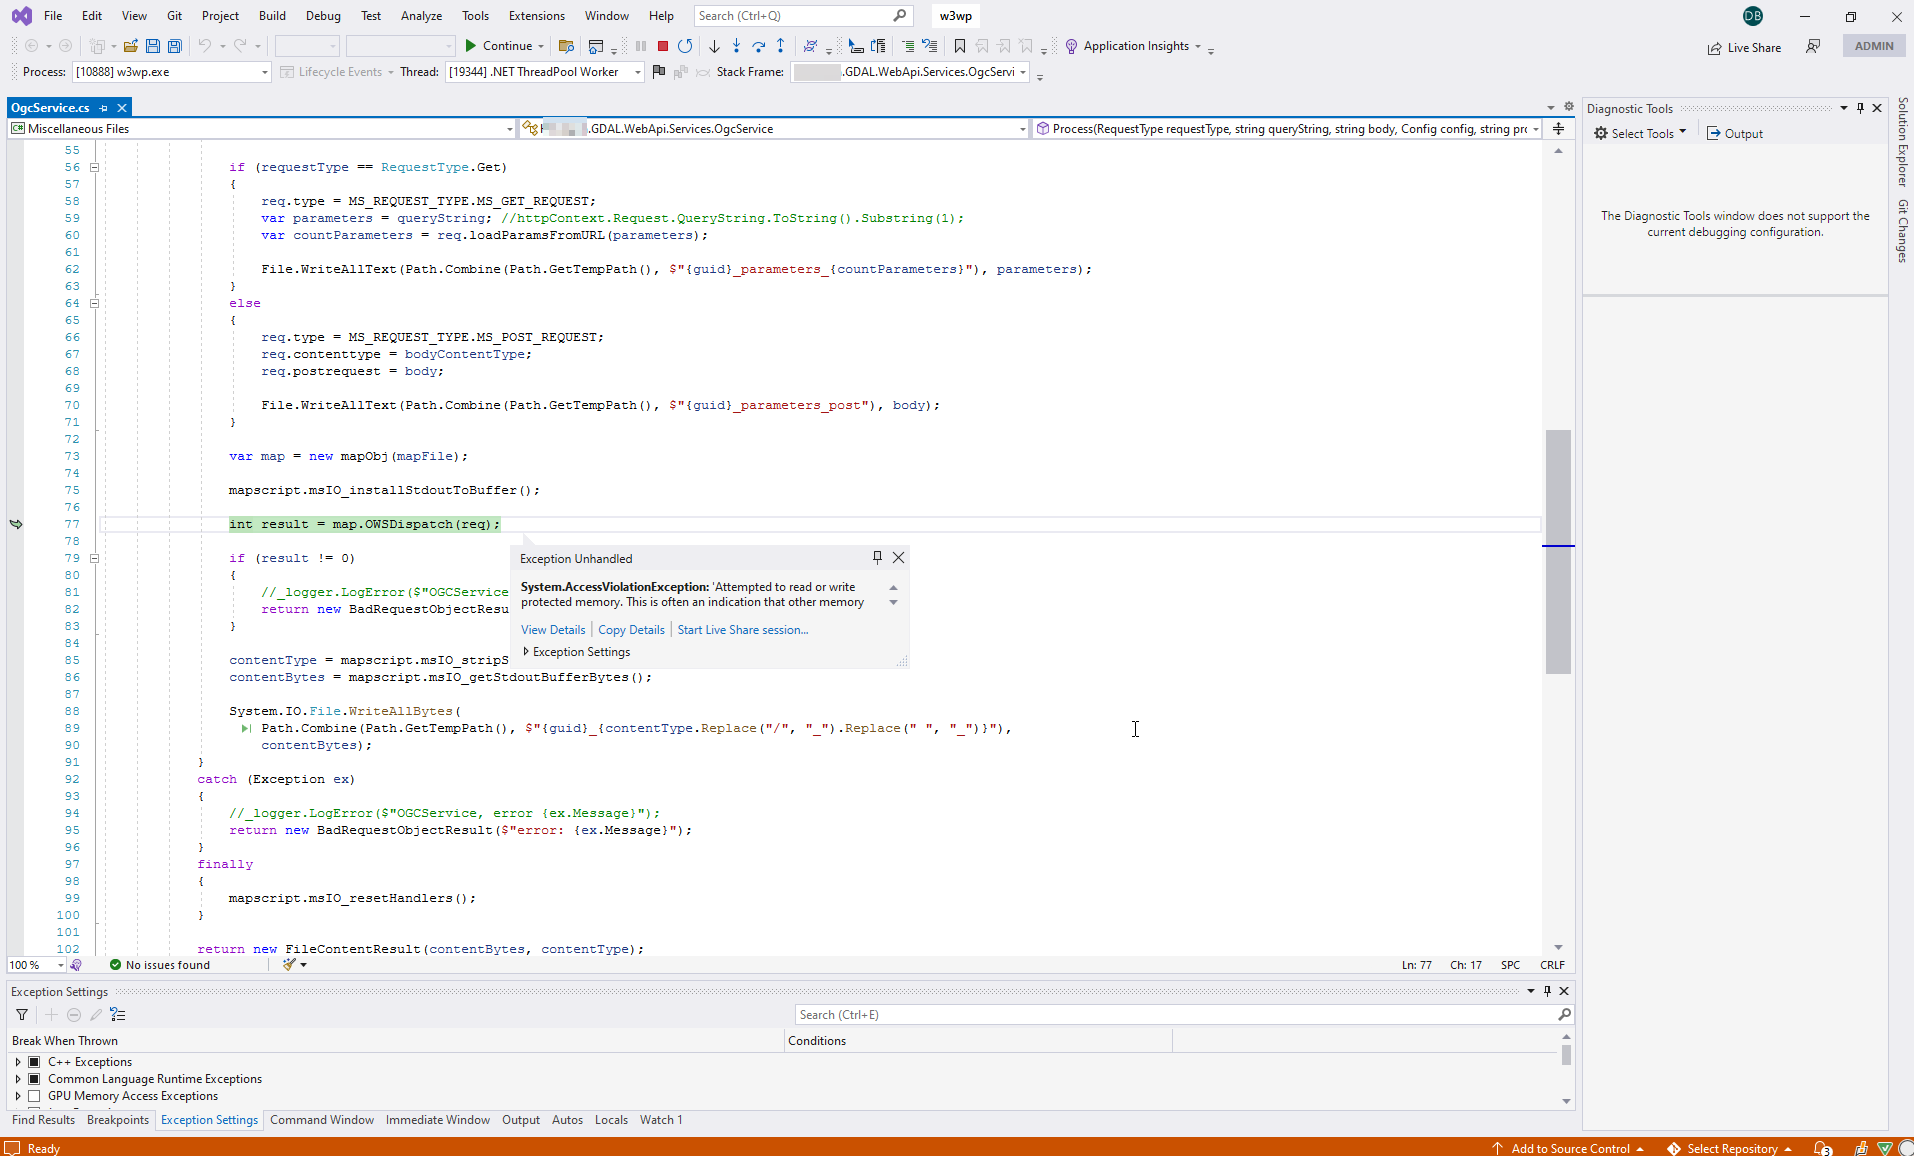Switch to the Breakpoints tab
This screenshot has width=1914, height=1156.
[117, 1120]
